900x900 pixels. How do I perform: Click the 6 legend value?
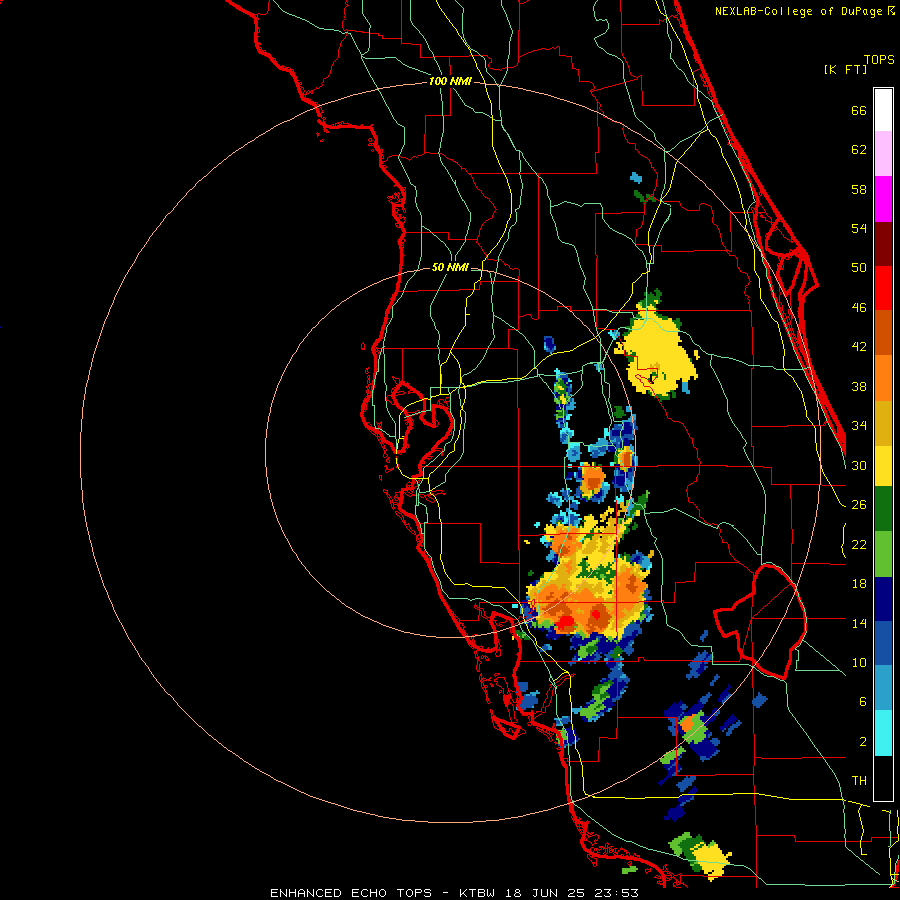pyautogui.click(x=863, y=702)
